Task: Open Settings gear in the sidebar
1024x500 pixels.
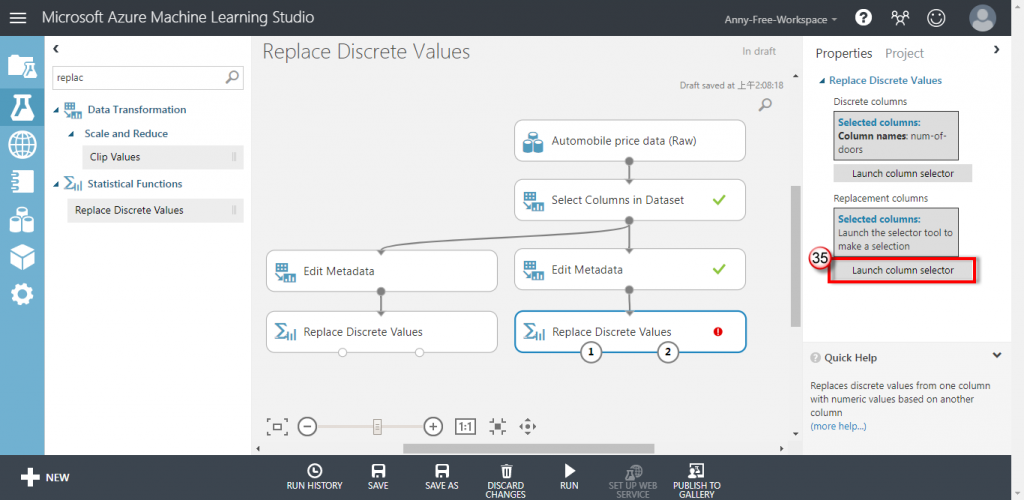Action: tap(22, 295)
